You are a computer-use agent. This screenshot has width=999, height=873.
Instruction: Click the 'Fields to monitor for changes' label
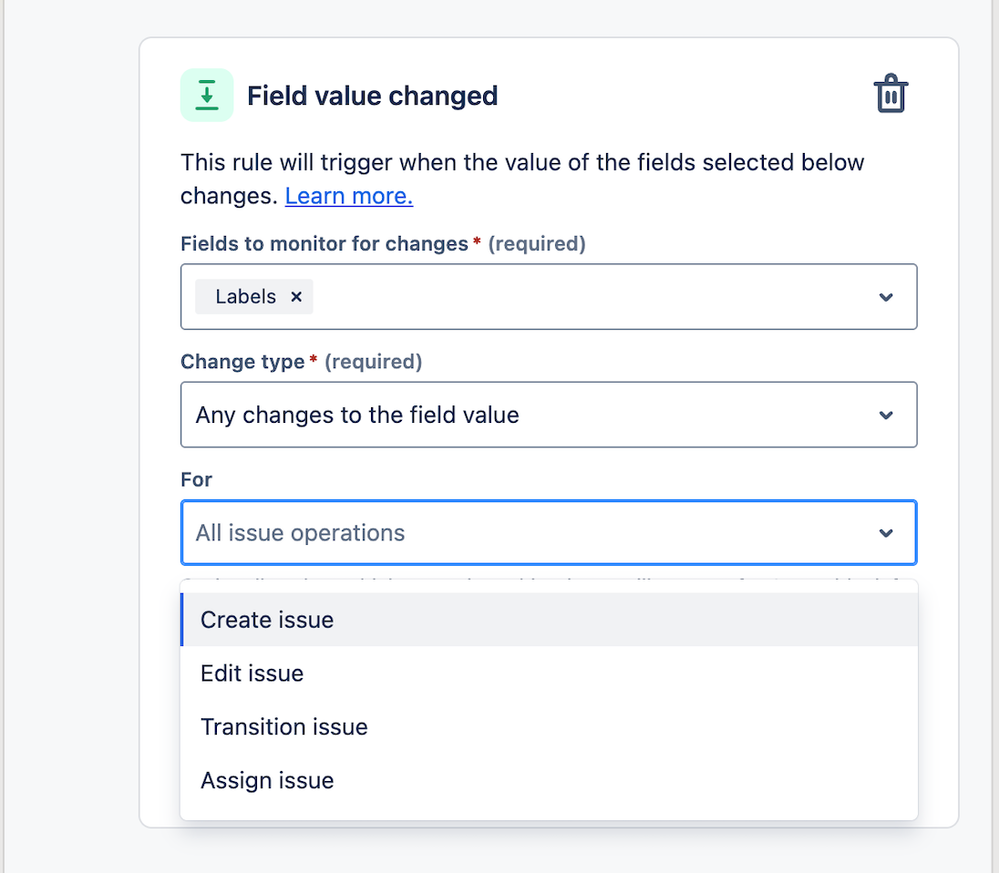(x=324, y=244)
